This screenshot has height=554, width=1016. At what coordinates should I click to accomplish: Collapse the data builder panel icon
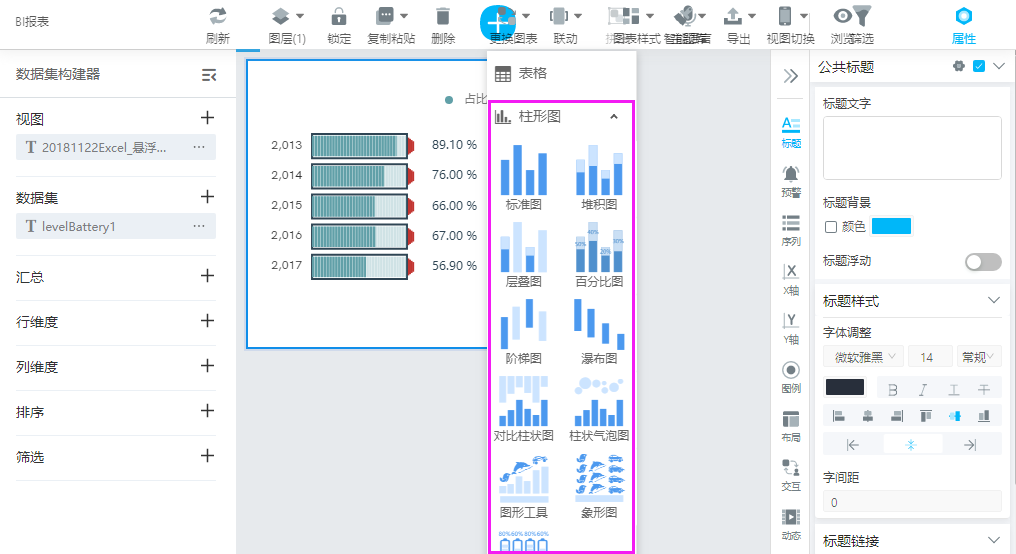point(209,75)
